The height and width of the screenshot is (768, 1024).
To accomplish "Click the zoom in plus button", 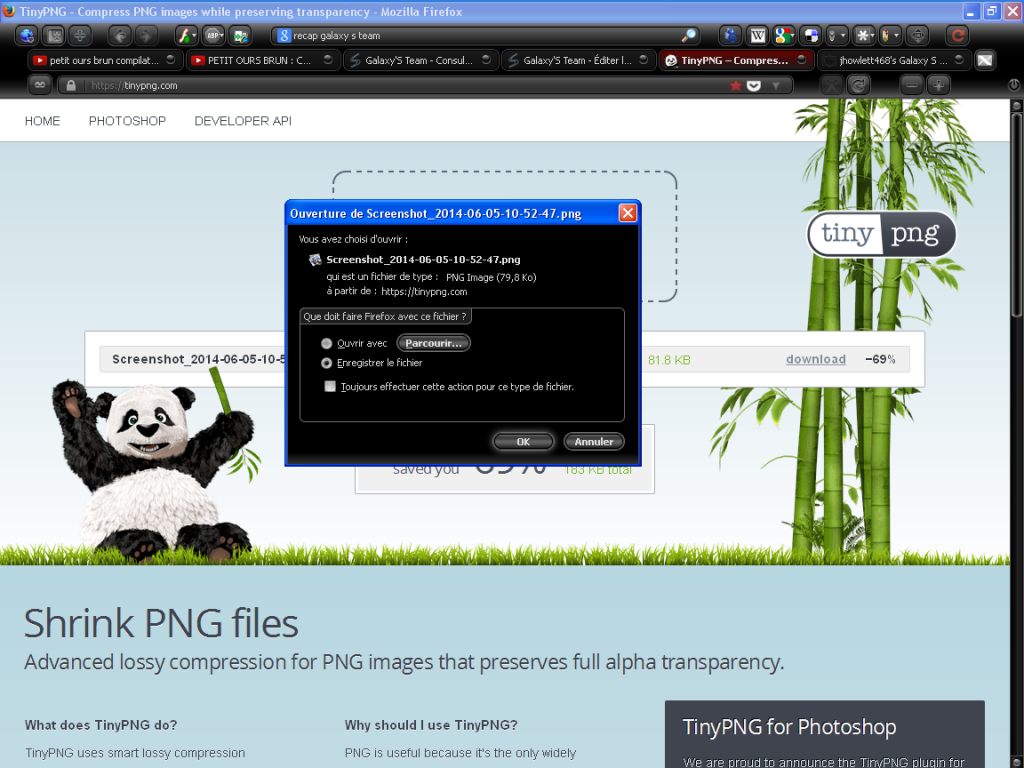I will pos(938,85).
